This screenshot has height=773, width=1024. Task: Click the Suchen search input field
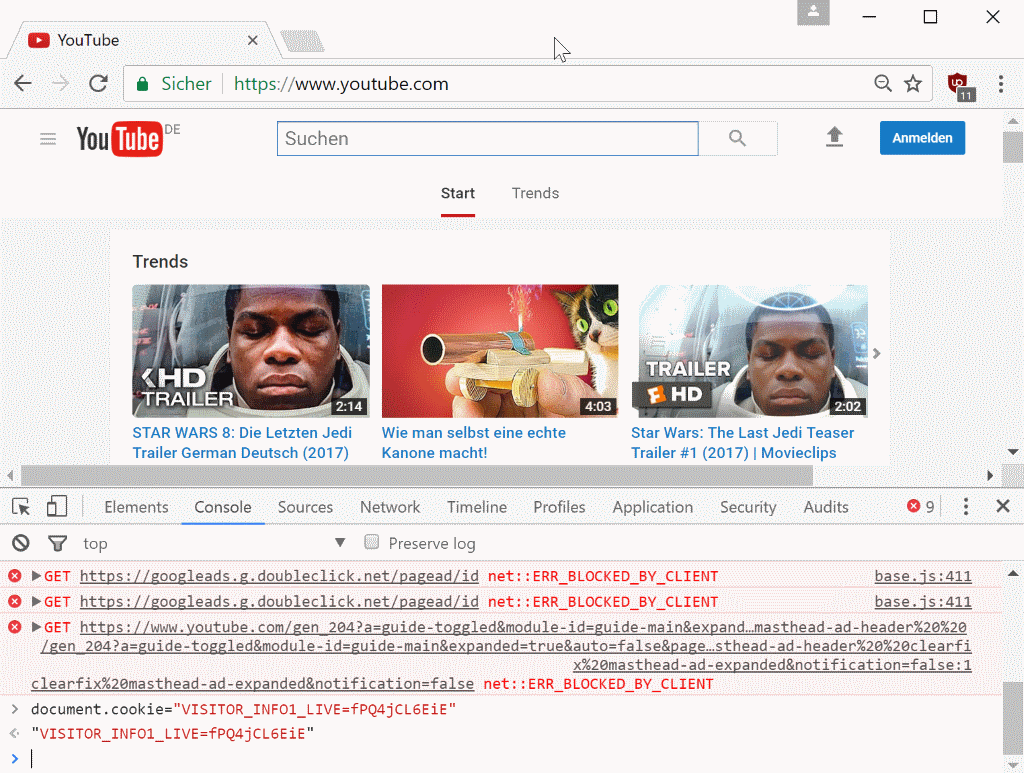(x=488, y=138)
